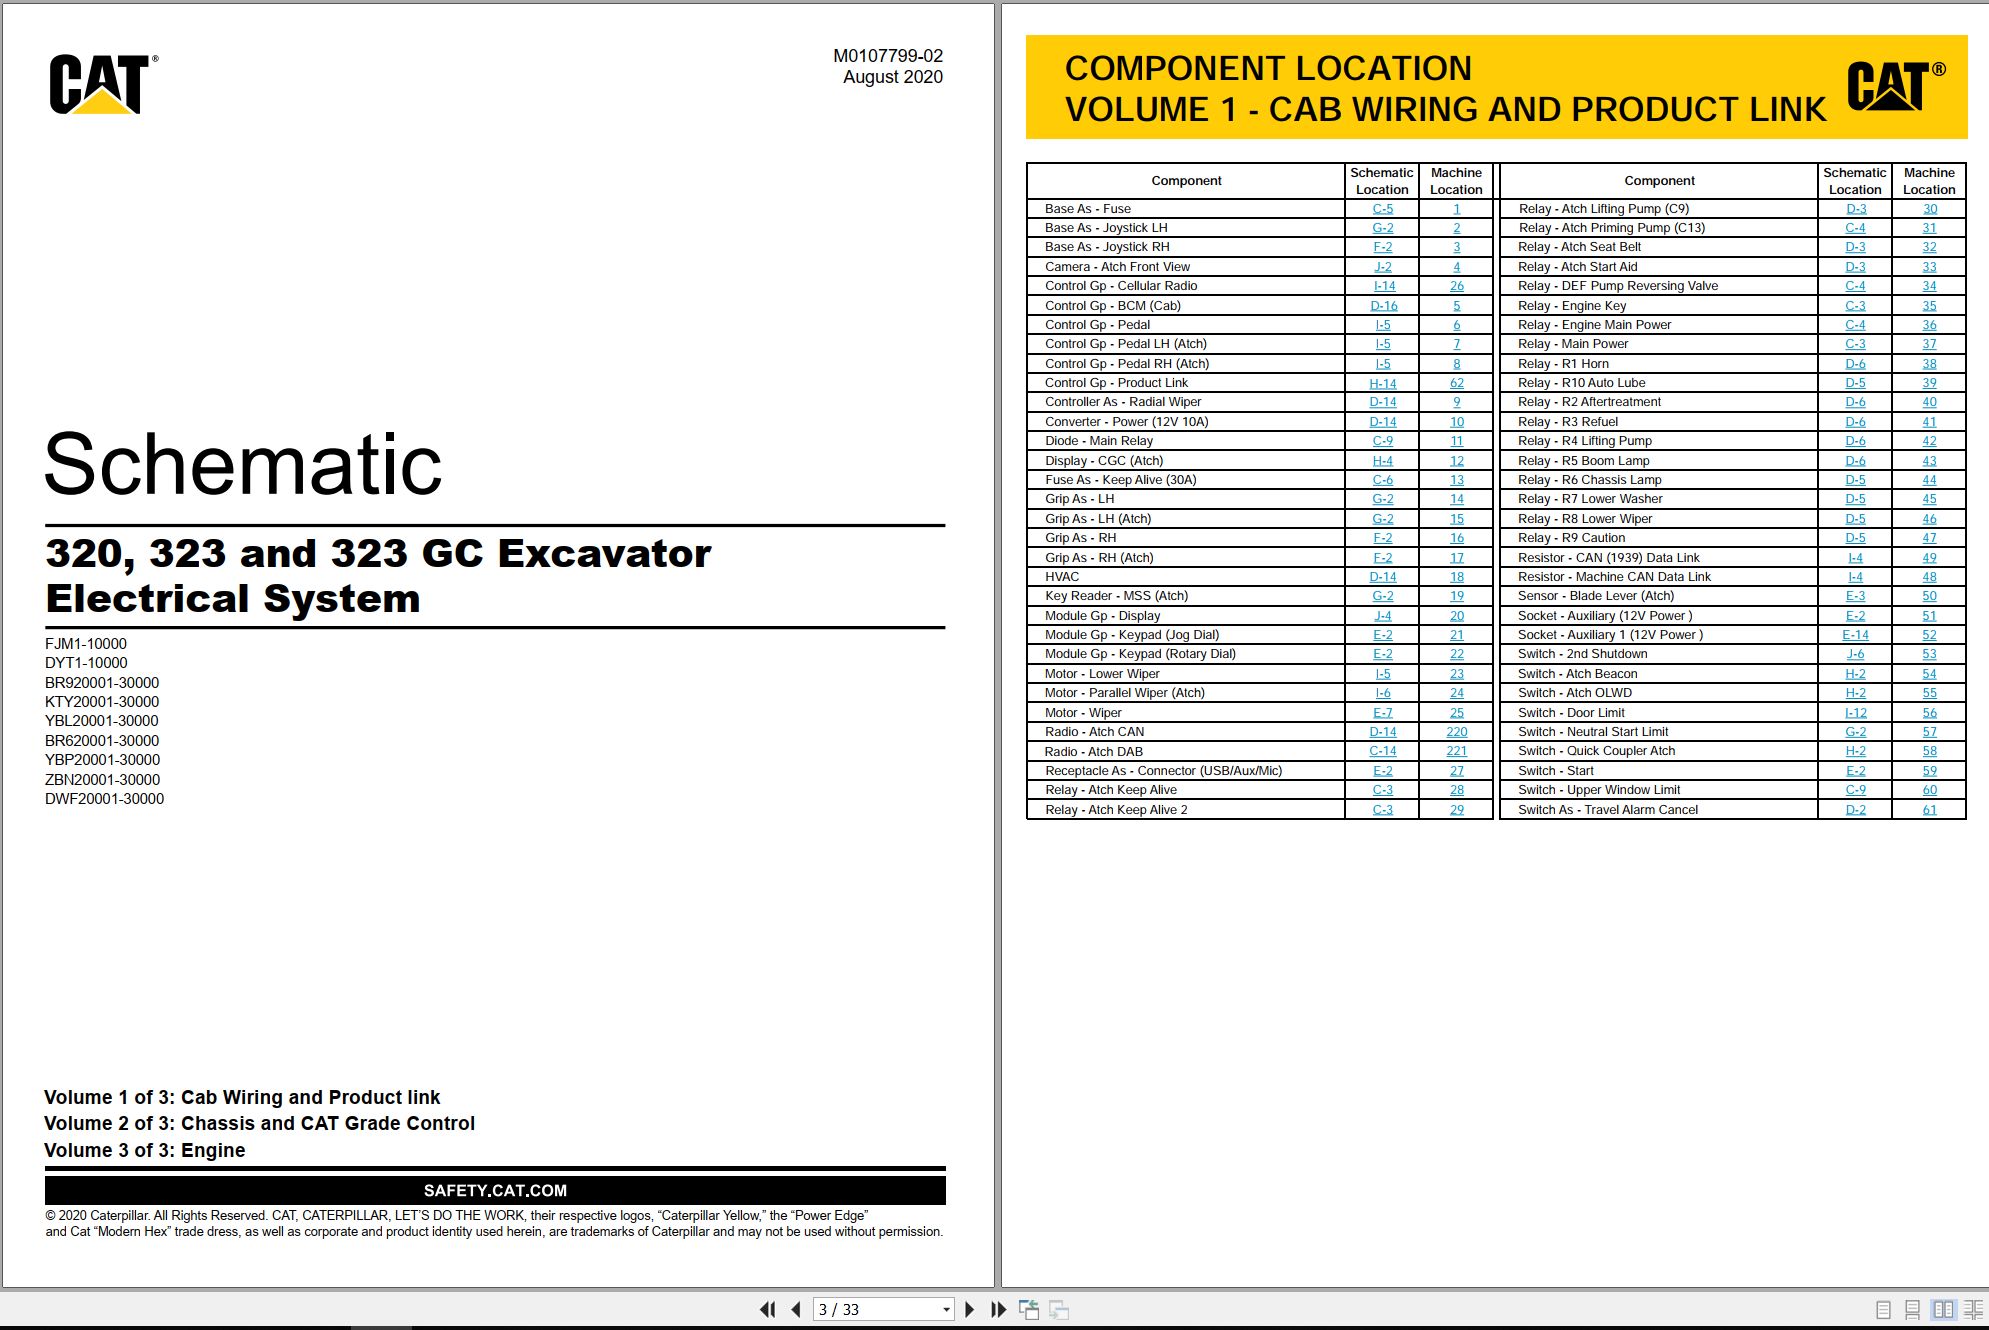The image size is (1989, 1330).
Task: Follow D-14 link for Controller As - Radial Wiper
Action: 1382,402
